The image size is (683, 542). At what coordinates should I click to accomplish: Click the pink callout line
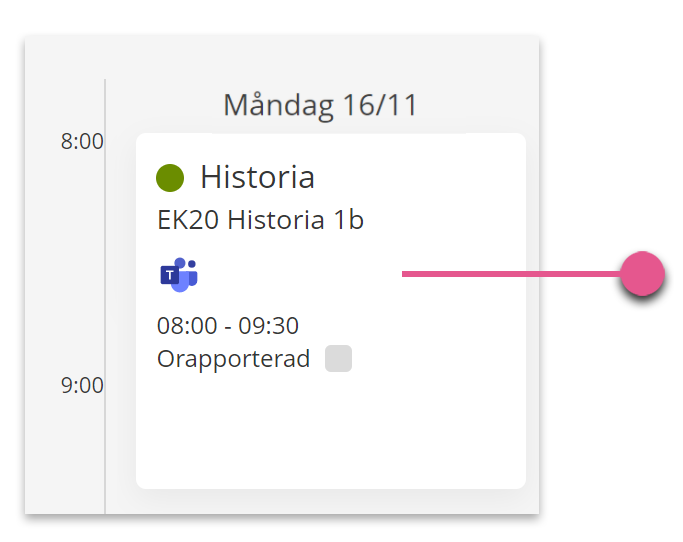[x=511, y=274]
